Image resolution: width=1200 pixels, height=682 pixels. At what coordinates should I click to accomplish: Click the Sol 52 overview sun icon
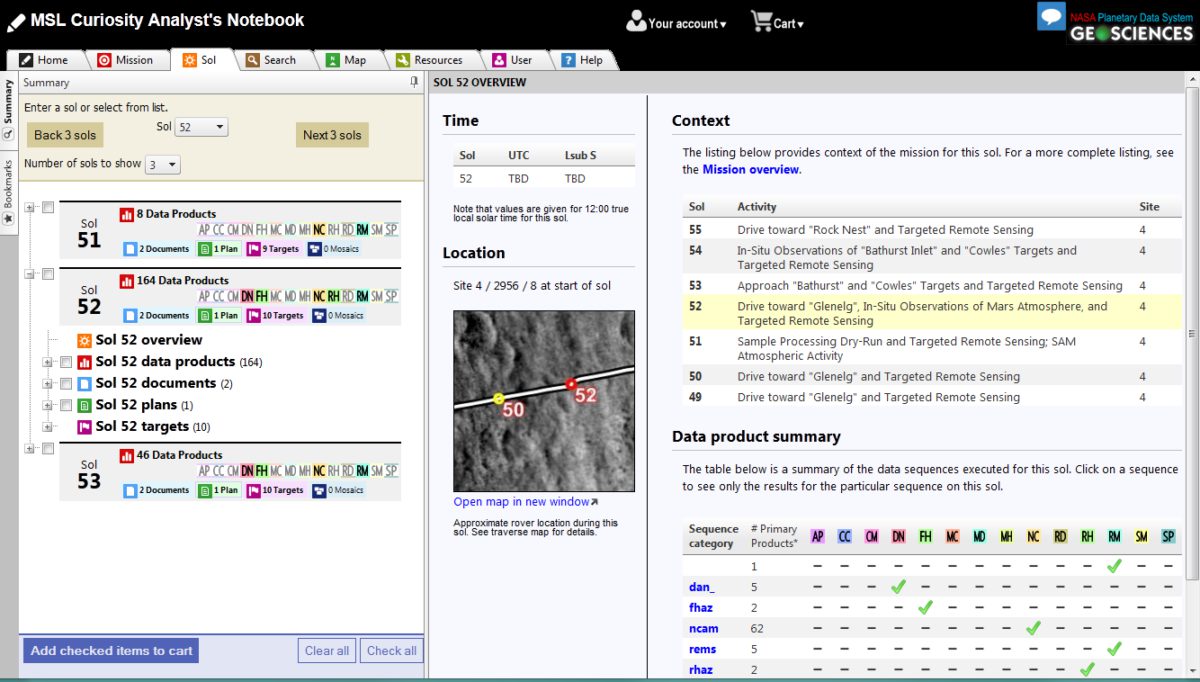point(85,341)
